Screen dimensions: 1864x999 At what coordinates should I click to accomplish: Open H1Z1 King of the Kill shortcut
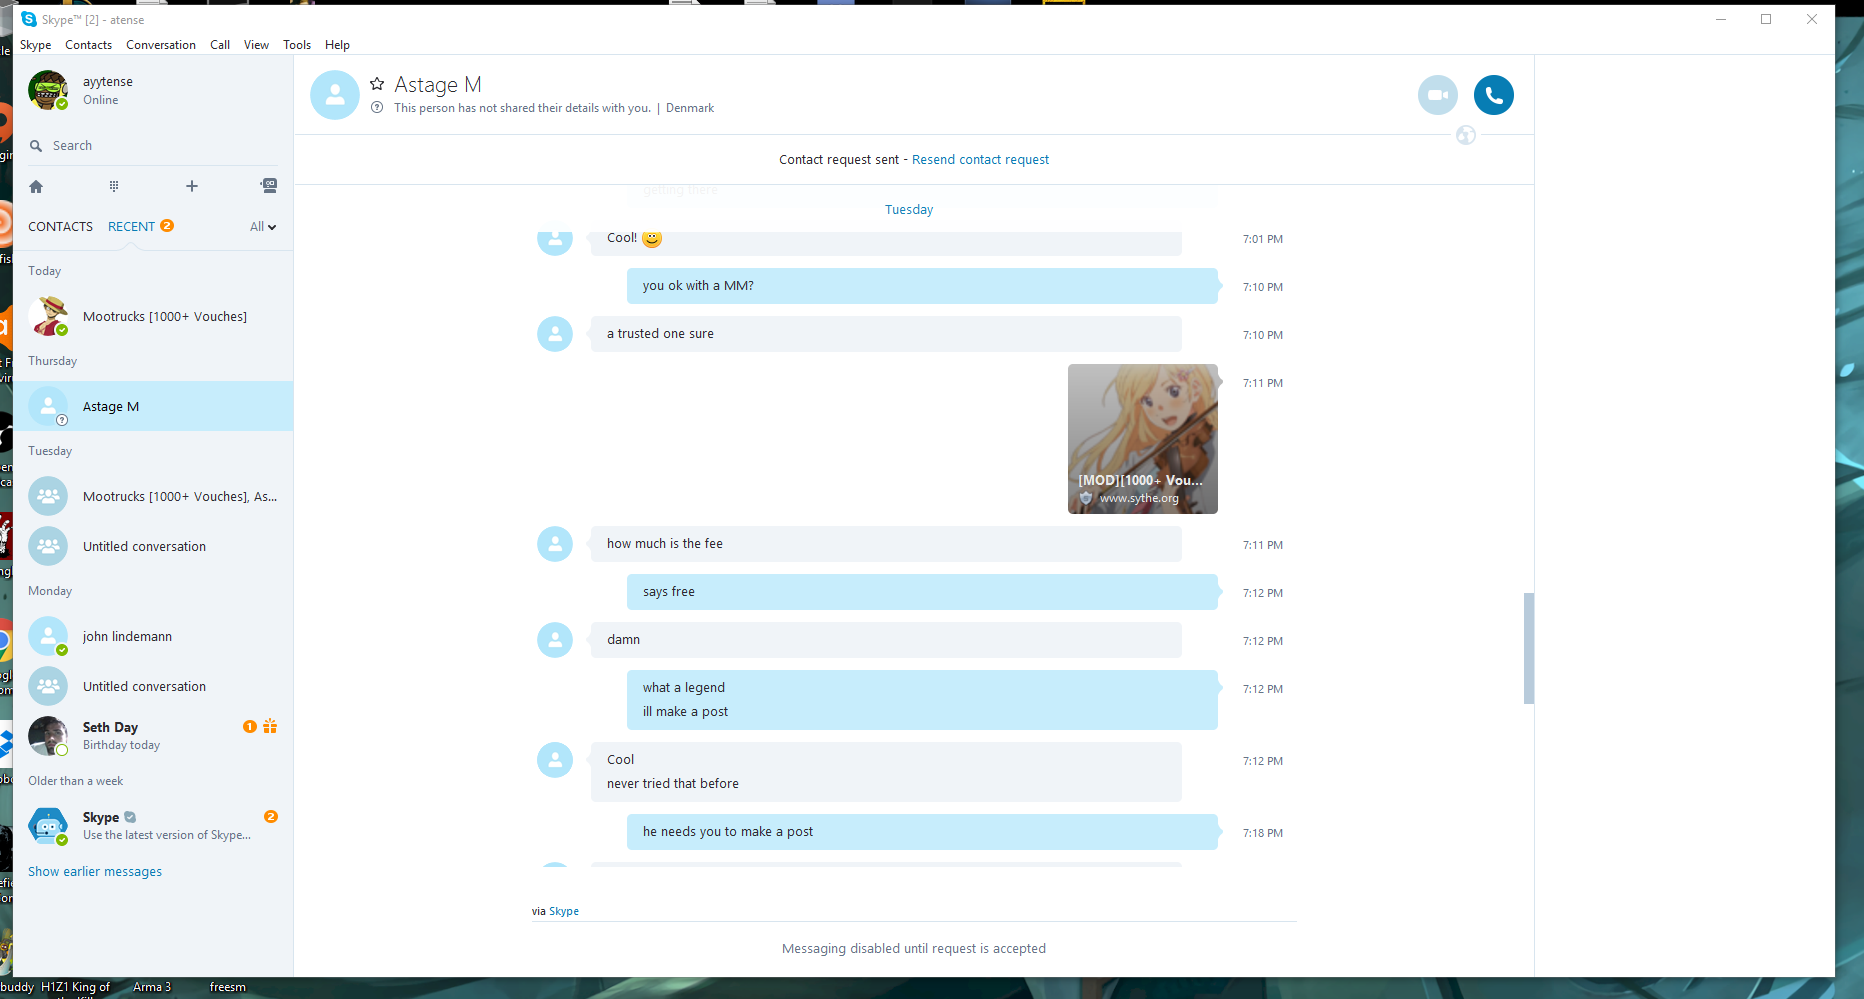pos(76,988)
